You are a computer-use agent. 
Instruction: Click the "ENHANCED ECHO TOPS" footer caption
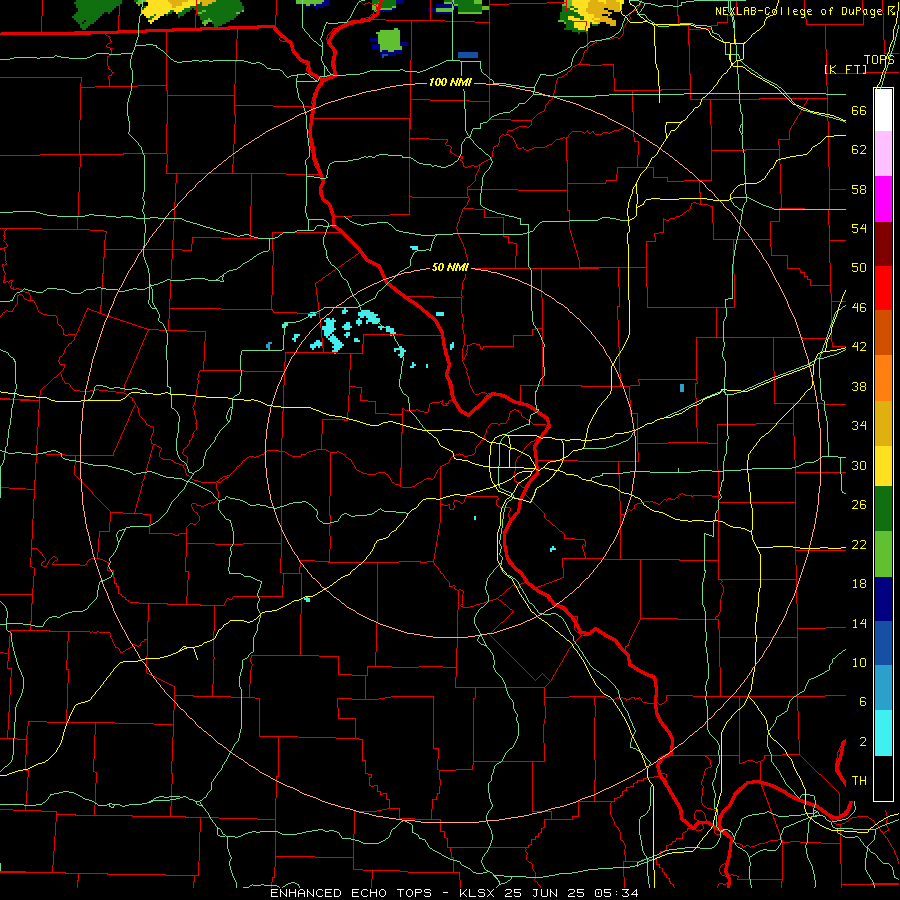click(x=351, y=893)
